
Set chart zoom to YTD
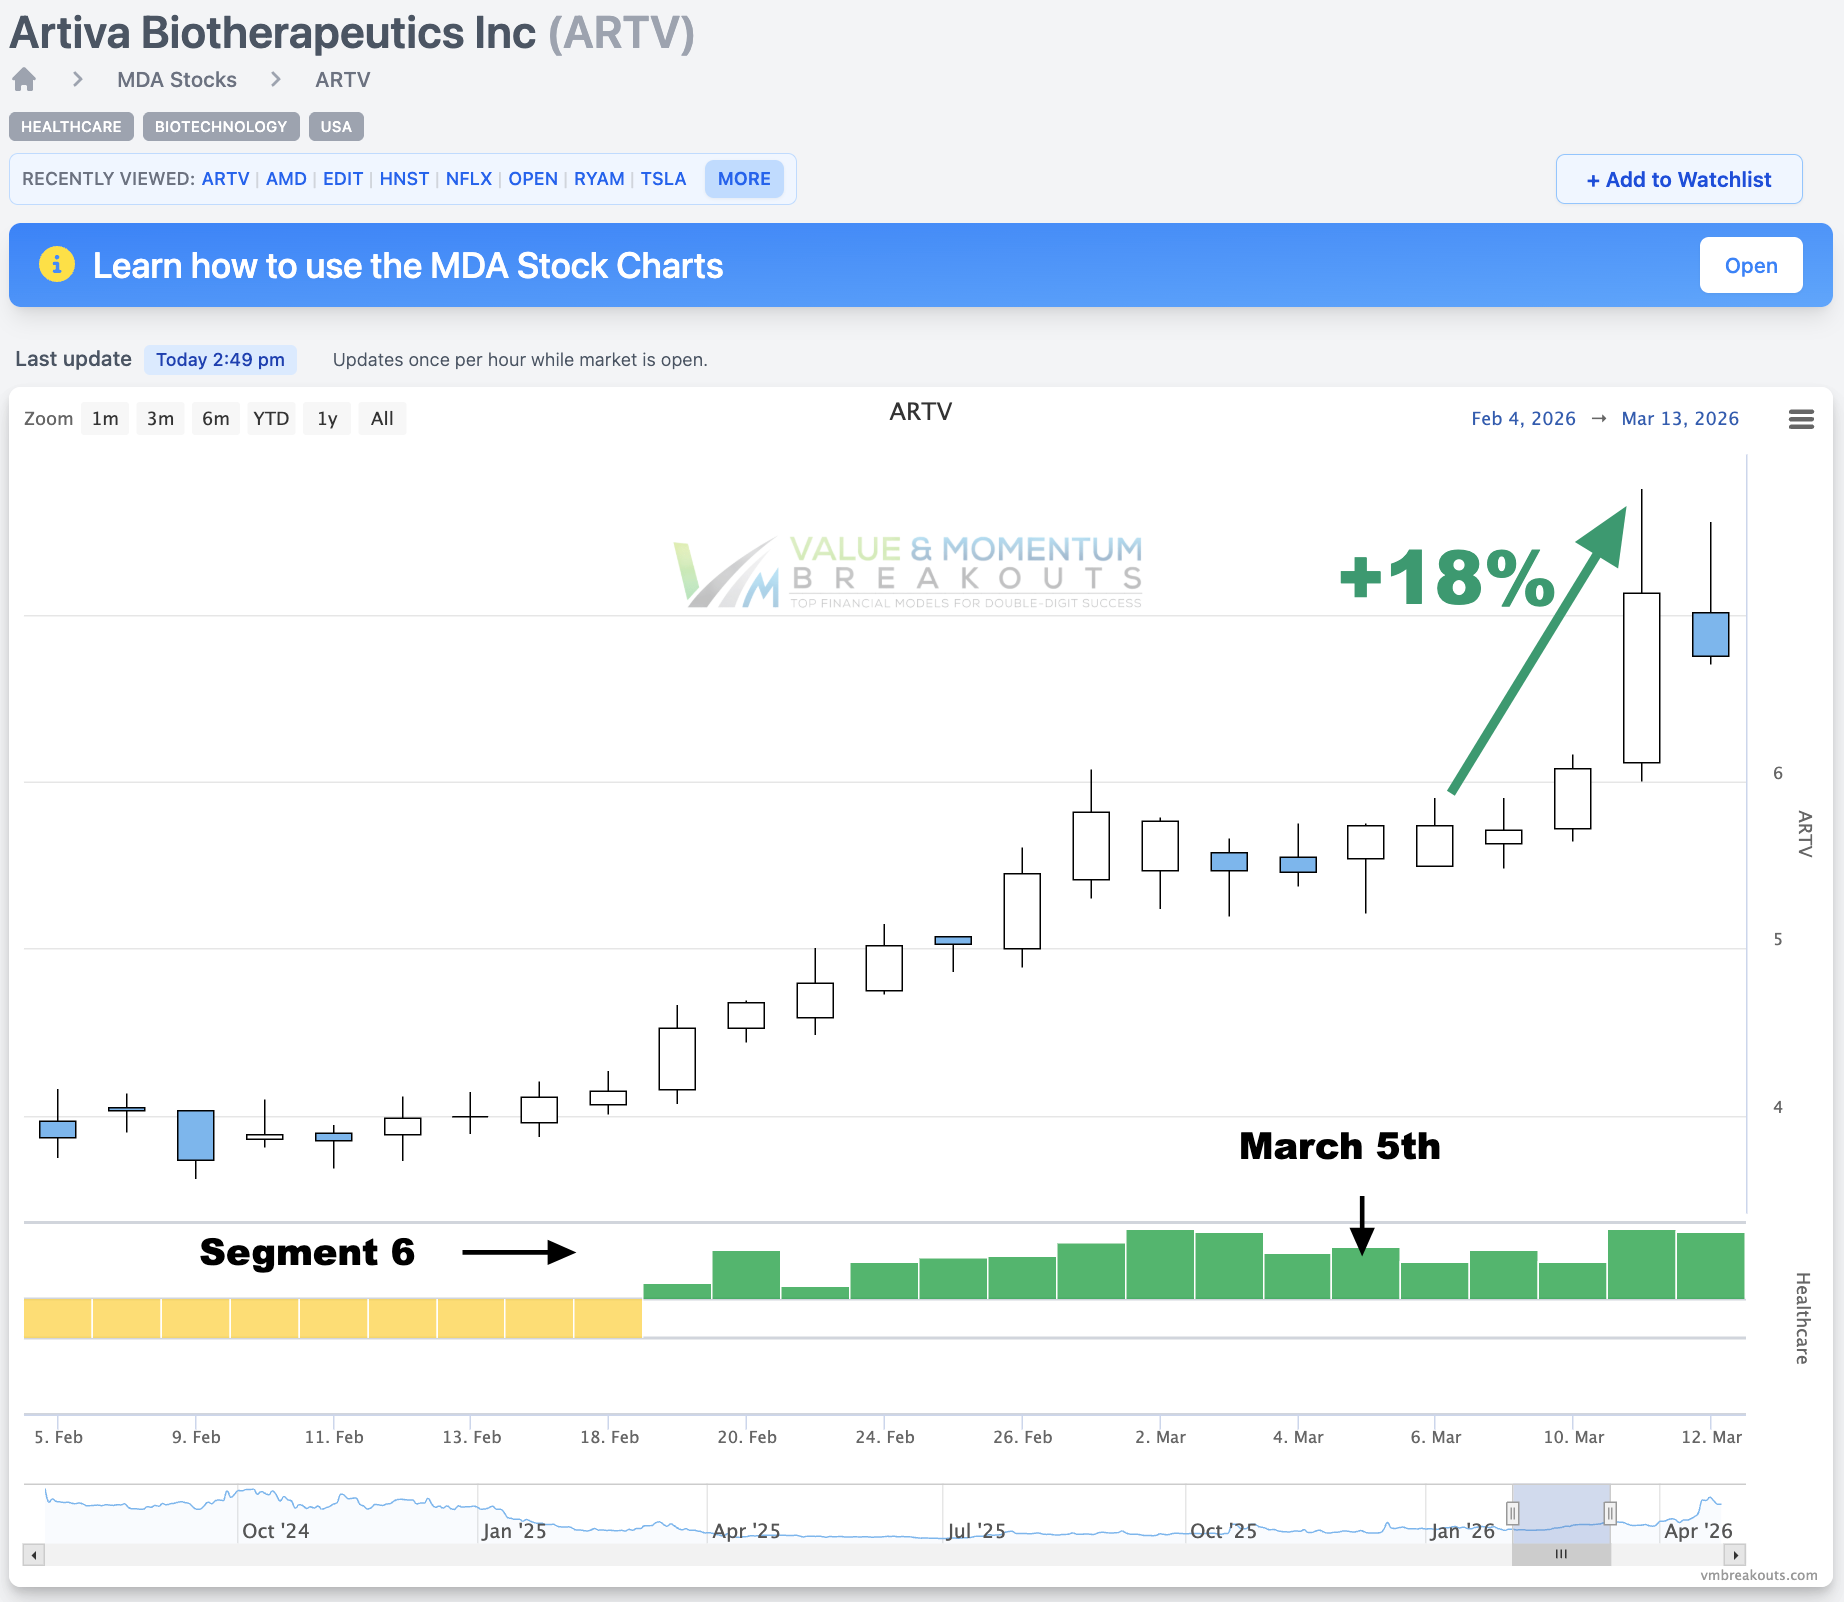pyautogui.click(x=271, y=419)
